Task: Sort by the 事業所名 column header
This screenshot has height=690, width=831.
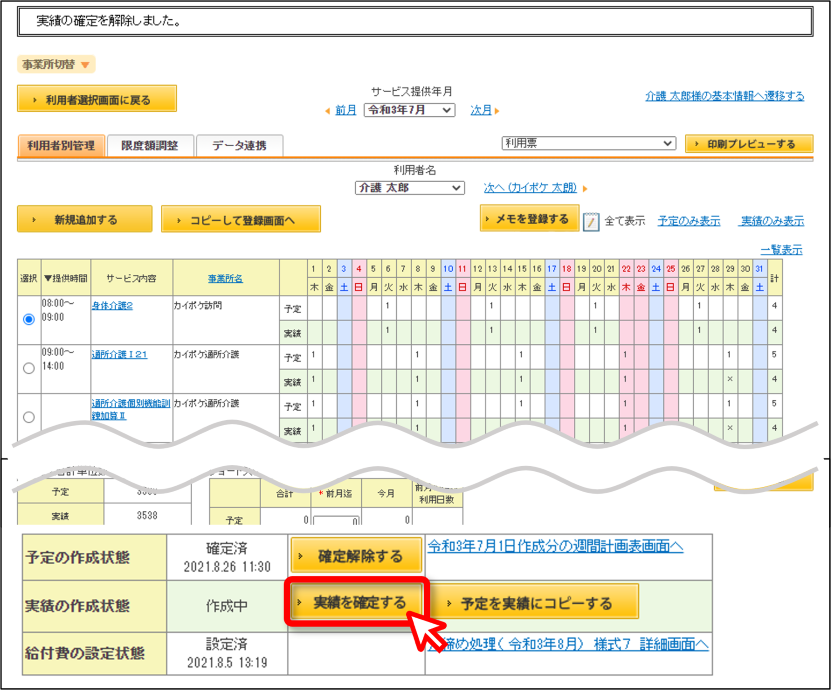Action: 225,278
